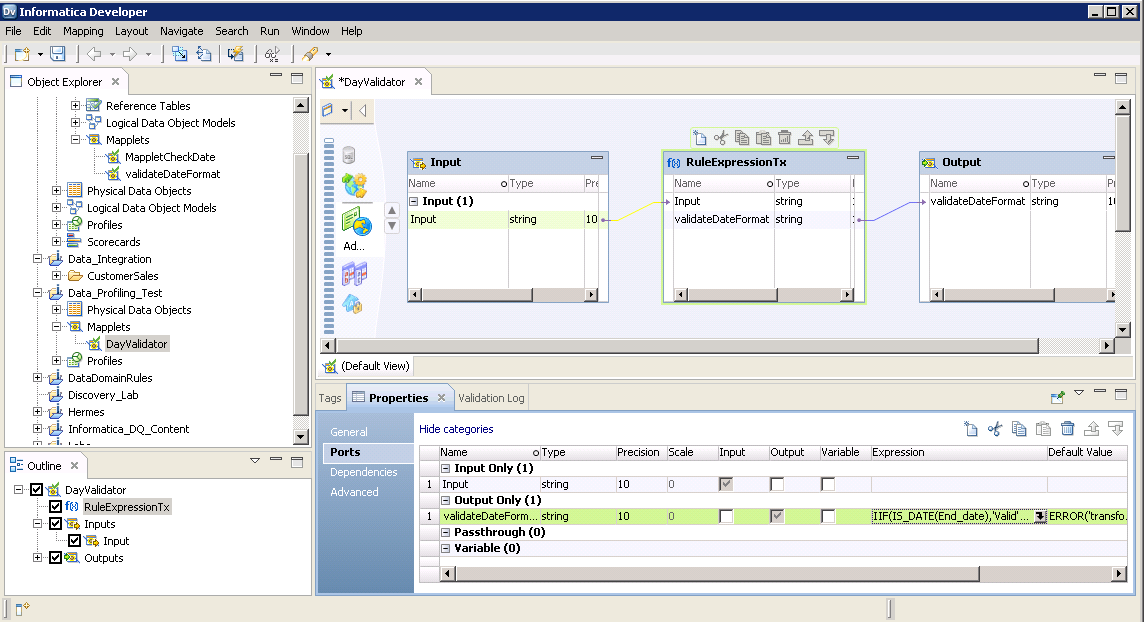Expand the Scorecards tree node
The height and width of the screenshot is (622, 1146).
[x=56, y=241]
